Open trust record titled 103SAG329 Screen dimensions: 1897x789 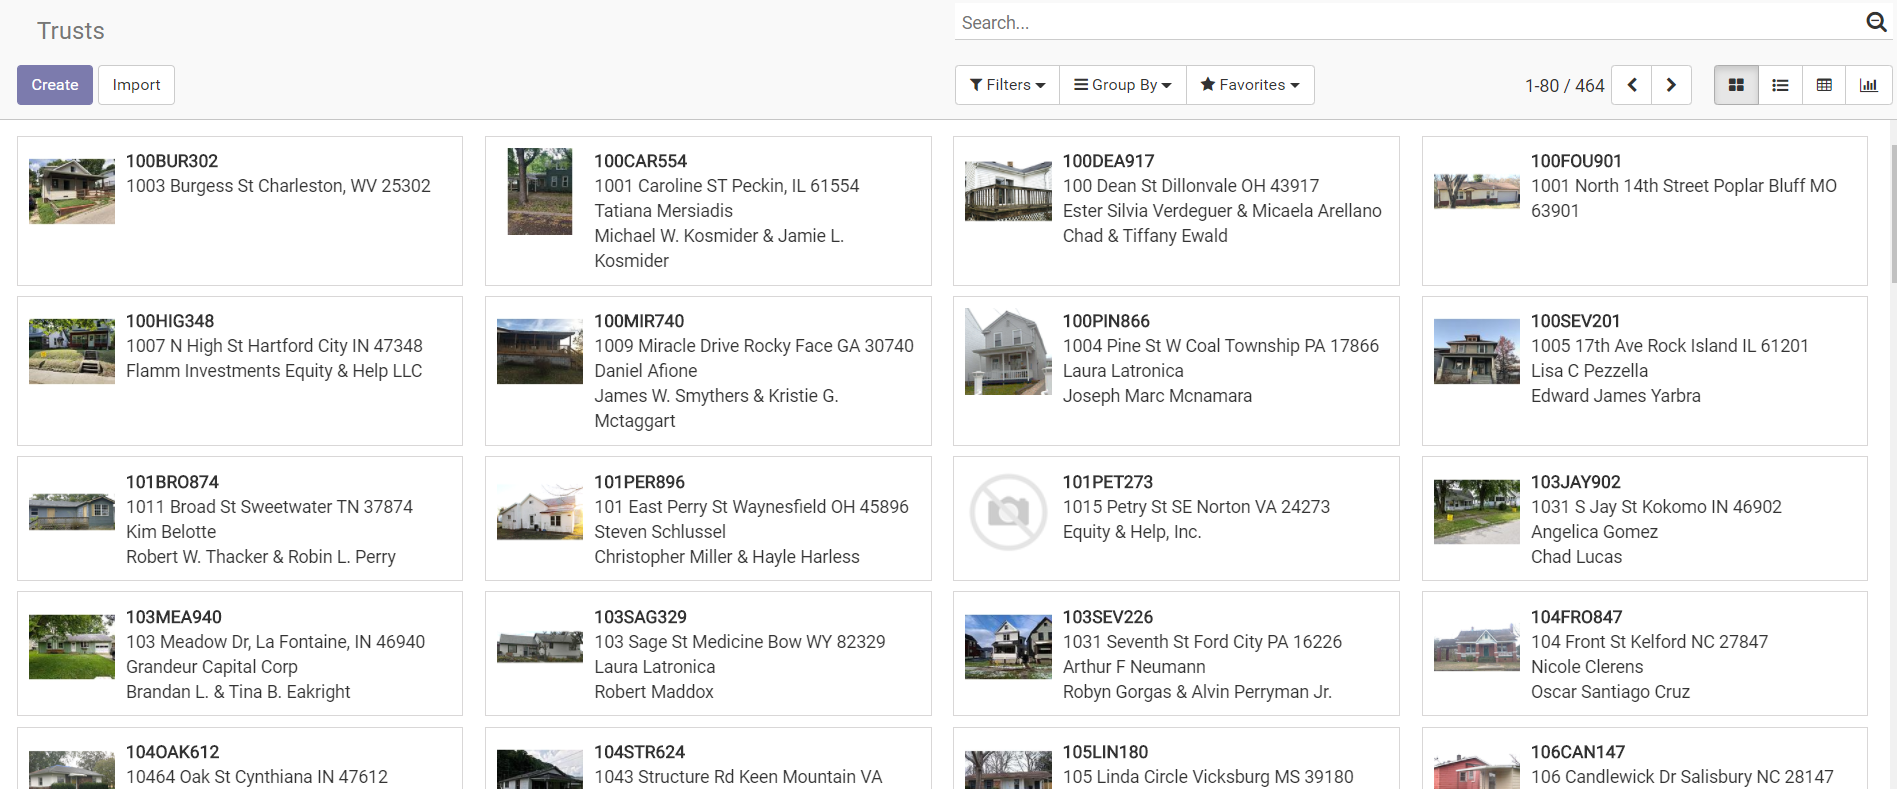640,617
